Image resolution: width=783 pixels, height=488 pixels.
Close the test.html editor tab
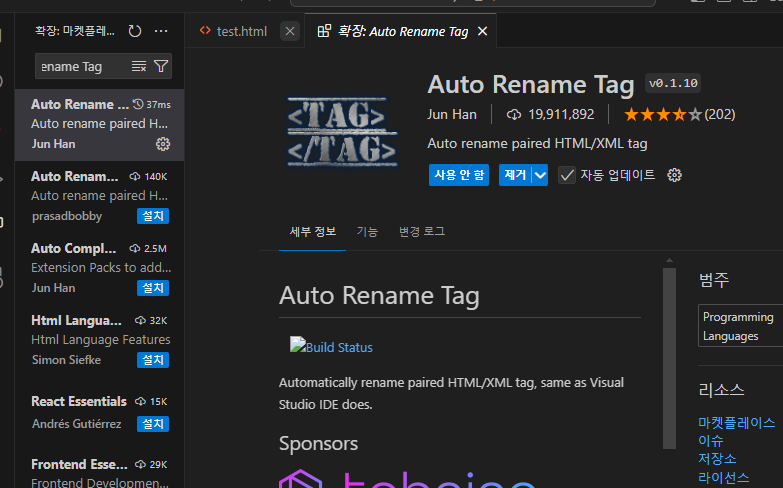point(290,31)
